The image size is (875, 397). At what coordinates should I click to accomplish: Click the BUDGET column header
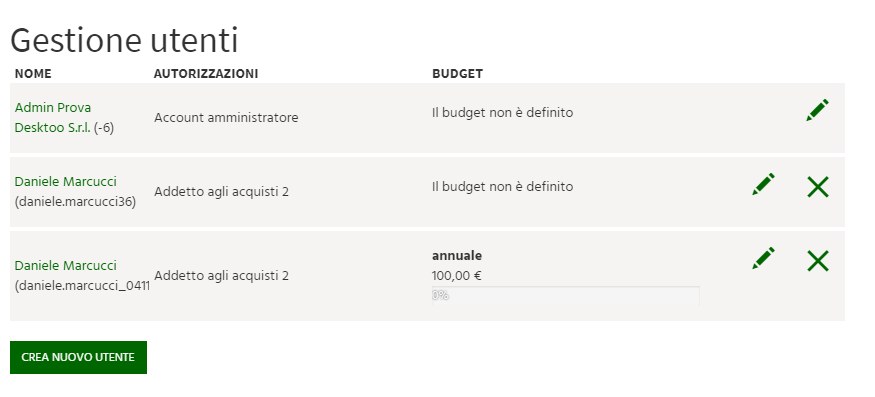pos(458,74)
